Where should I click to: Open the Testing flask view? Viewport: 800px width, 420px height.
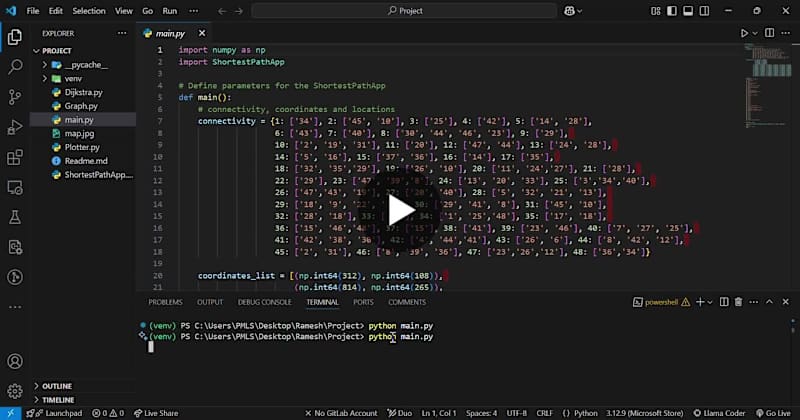pos(15,217)
